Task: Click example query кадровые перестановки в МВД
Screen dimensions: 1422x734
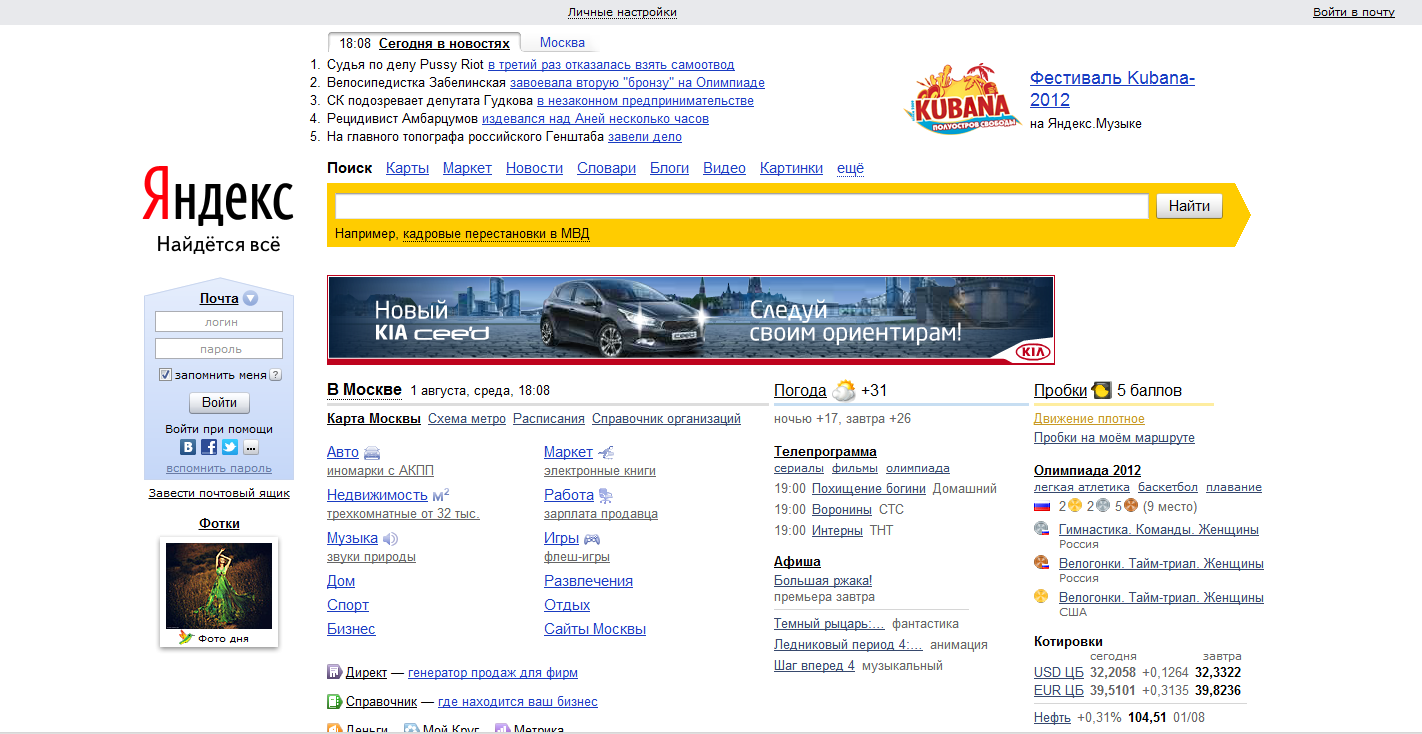Action: [x=496, y=234]
